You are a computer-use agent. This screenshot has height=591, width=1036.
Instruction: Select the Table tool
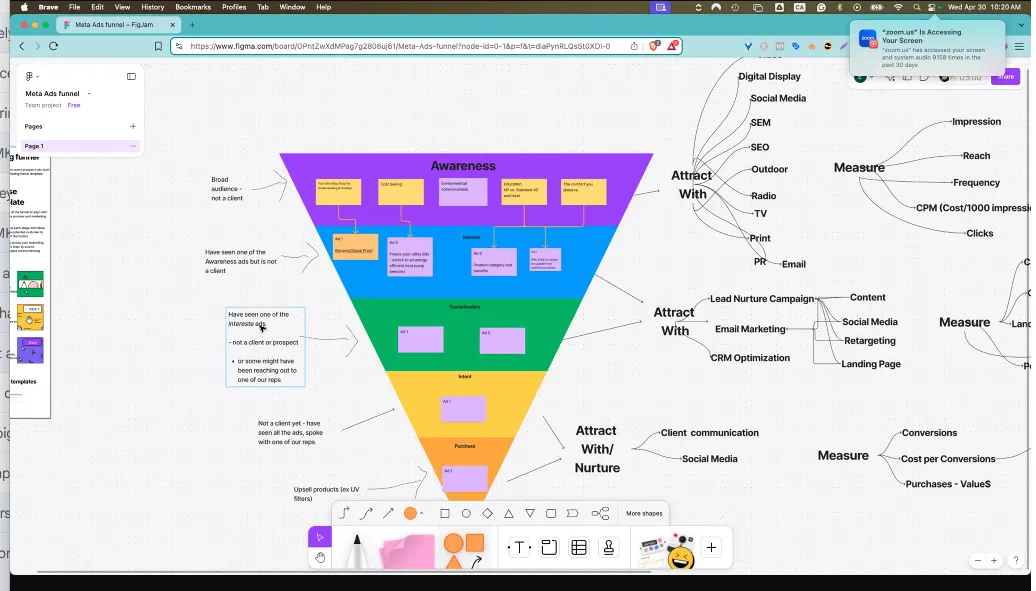coord(579,547)
